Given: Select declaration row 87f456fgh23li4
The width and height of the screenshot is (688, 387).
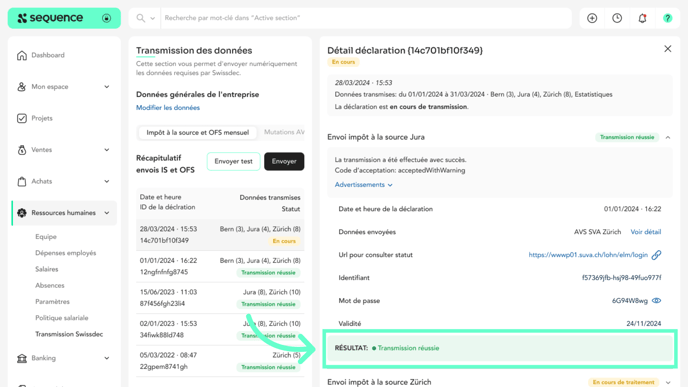Looking at the screenshot, I should coord(220,298).
